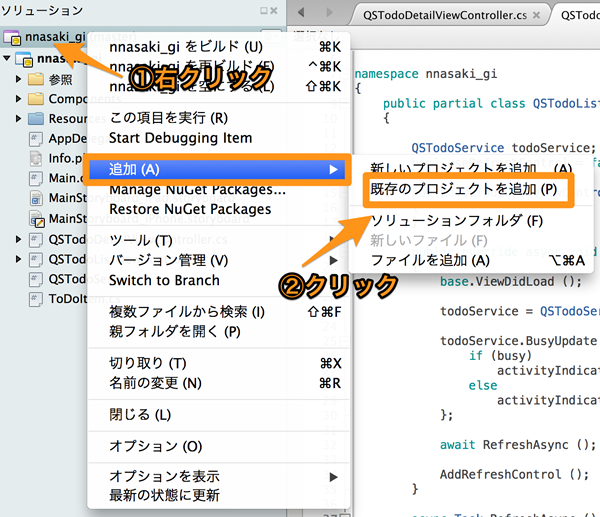The width and height of the screenshot is (600, 517).
Task: Click the nnasaki_gi project icon
Action: click(x=24, y=59)
